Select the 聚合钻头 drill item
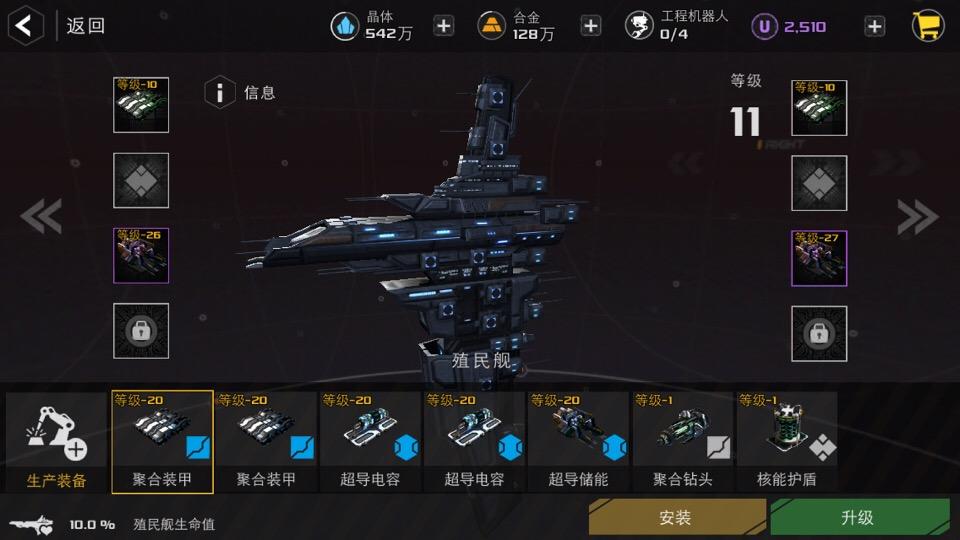960x540 pixels. (x=683, y=442)
